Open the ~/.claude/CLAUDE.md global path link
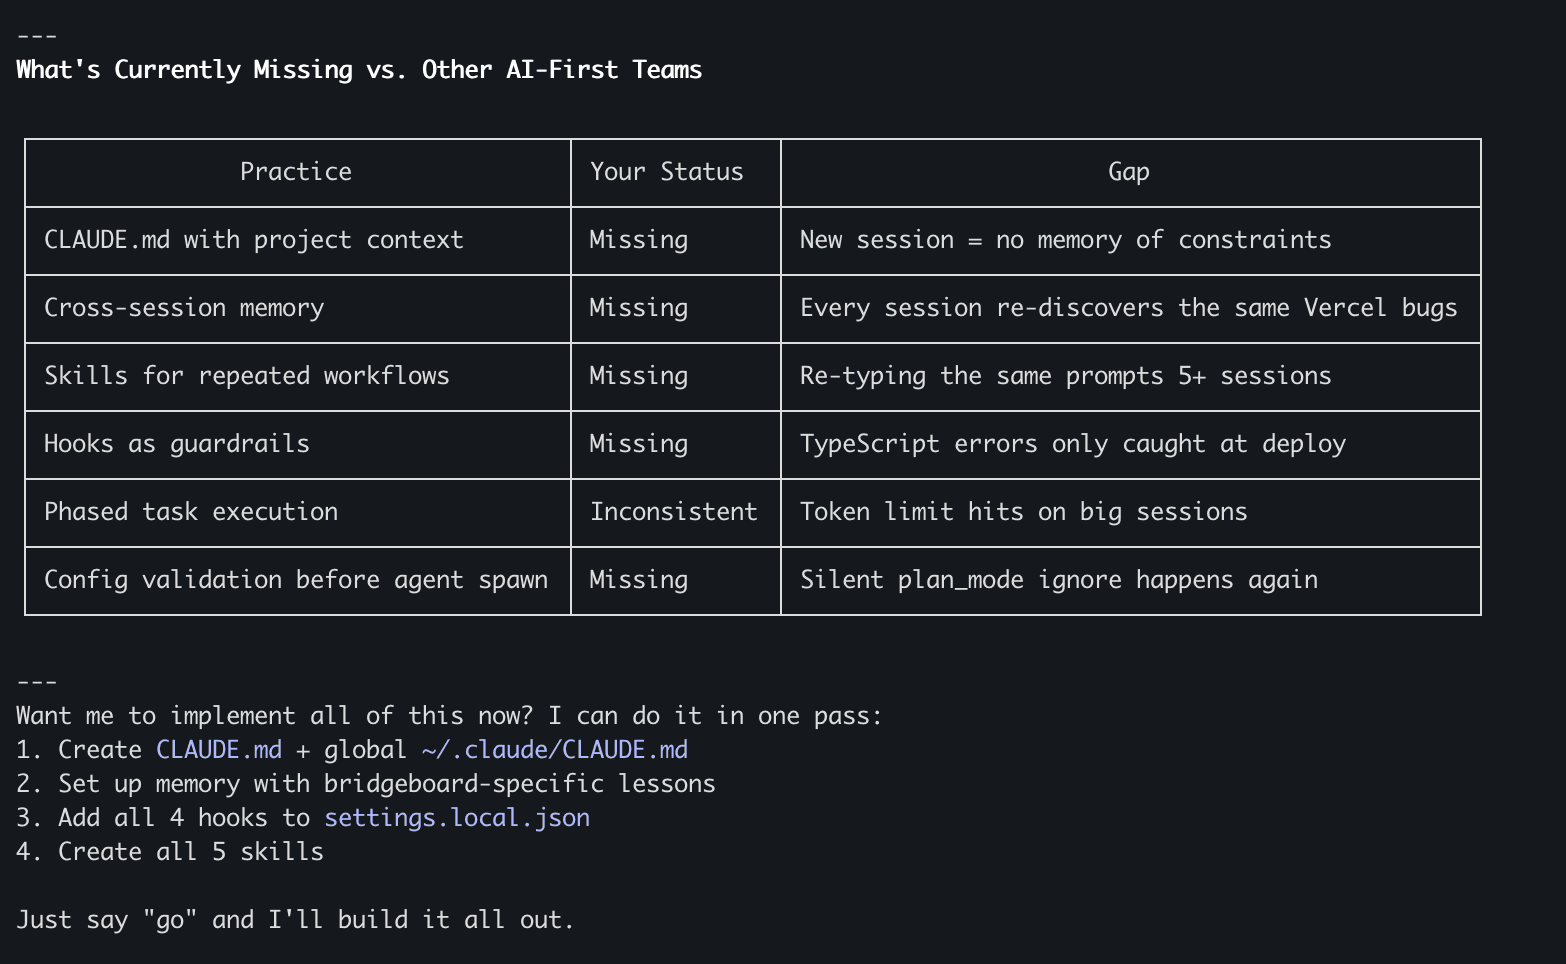This screenshot has width=1566, height=964. pos(554,750)
